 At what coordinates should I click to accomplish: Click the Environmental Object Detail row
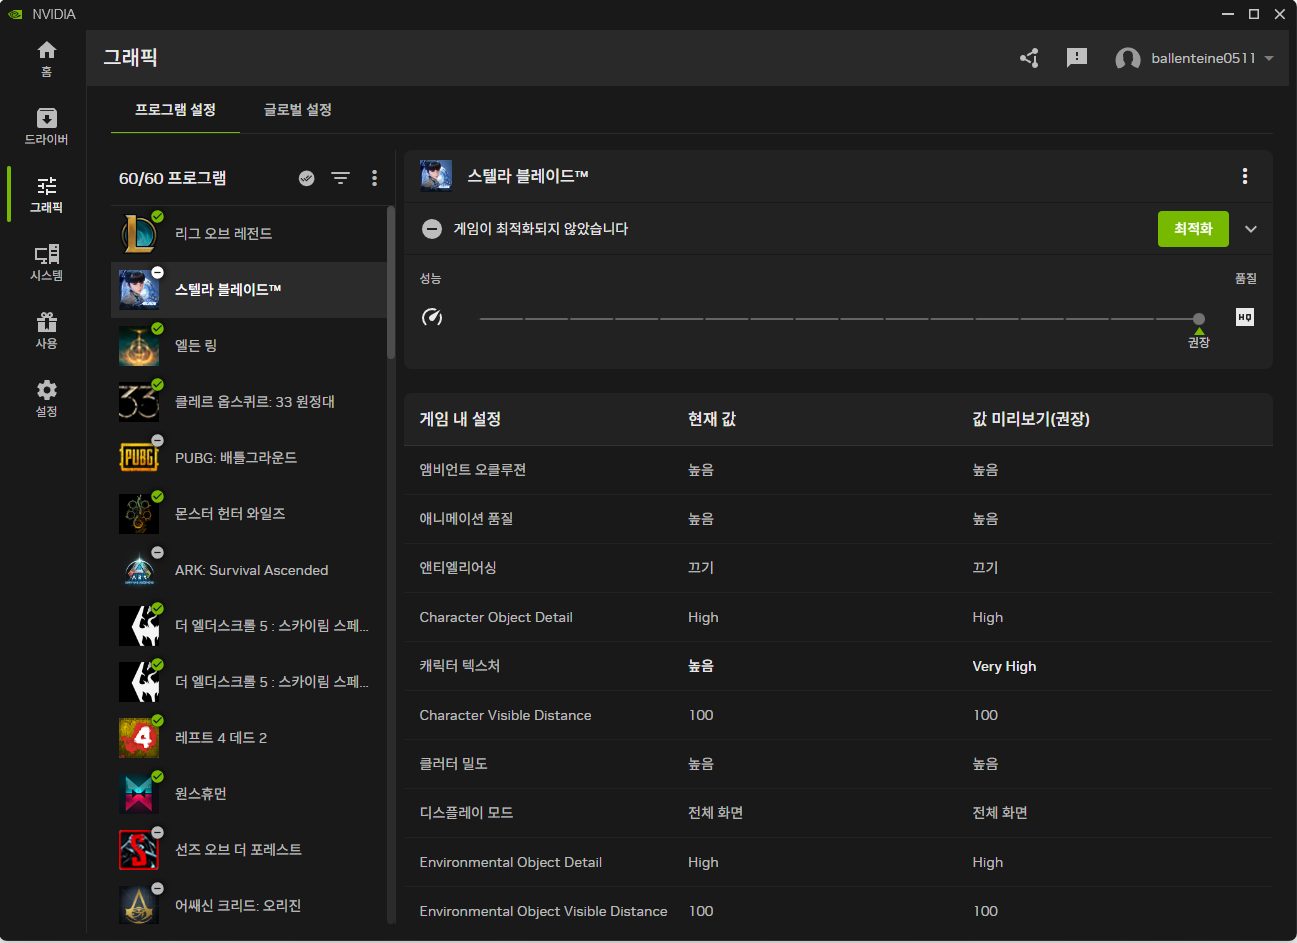click(838, 862)
